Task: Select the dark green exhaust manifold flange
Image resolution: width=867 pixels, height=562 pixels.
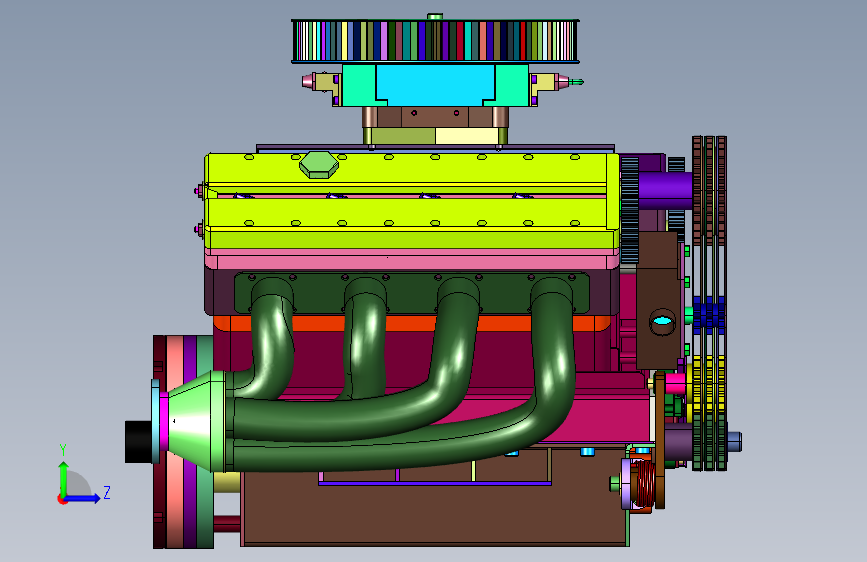Action: pyautogui.click(x=412, y=293)
